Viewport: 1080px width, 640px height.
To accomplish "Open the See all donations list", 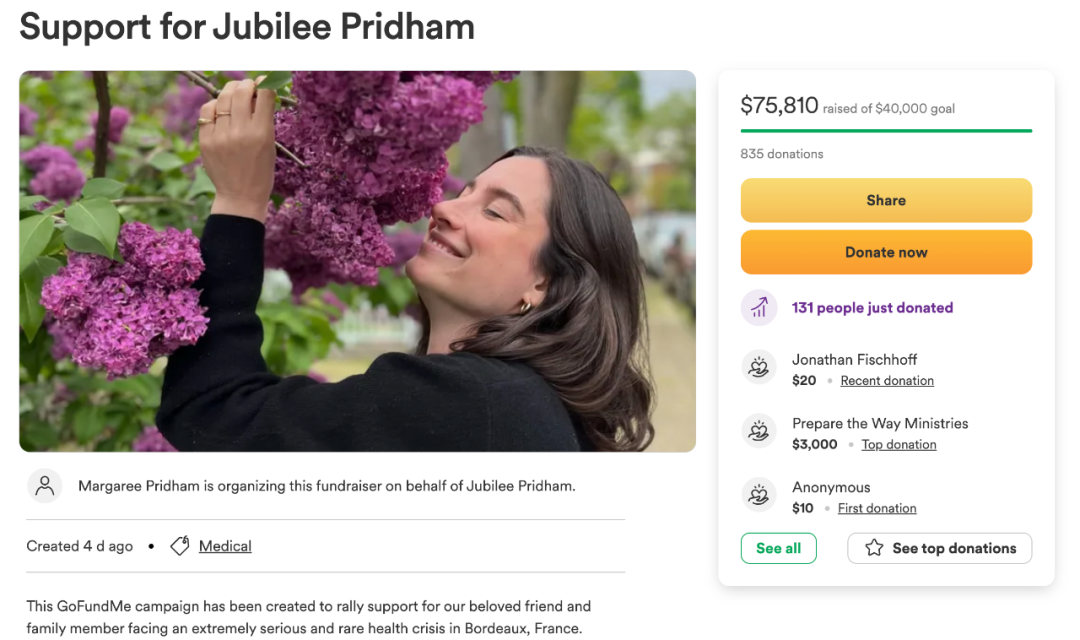I will pos(778,548).
